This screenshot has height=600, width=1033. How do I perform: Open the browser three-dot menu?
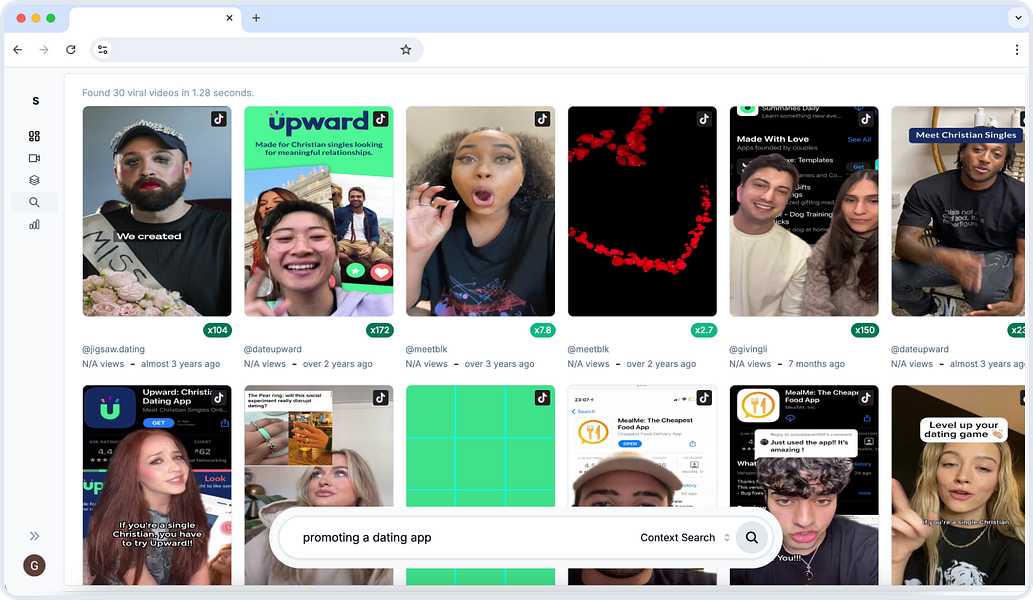[1017, 49]
